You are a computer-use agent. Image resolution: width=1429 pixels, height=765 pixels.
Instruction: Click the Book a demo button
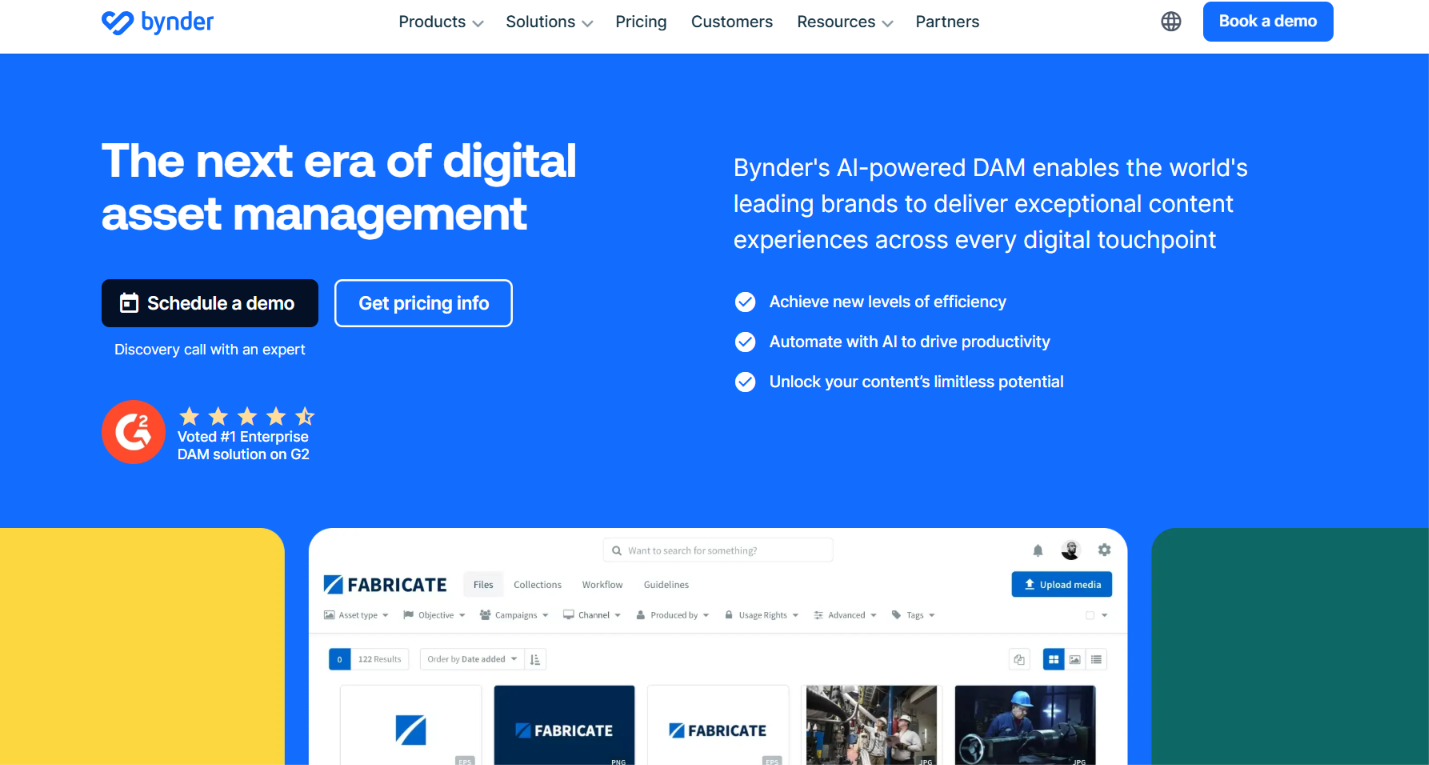click(x=1268, y=22)
